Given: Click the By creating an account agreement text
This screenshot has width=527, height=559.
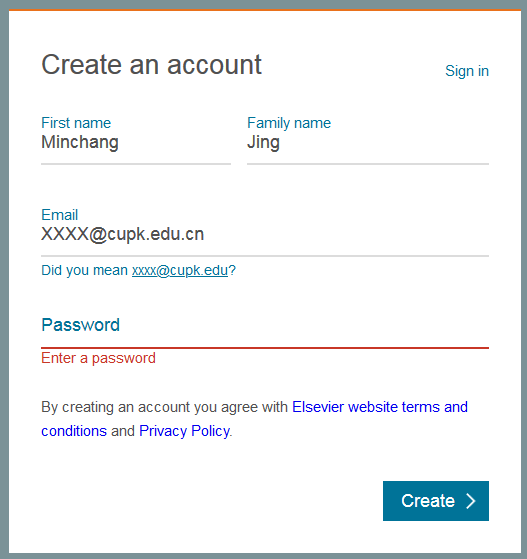Looking at the screenshot, I should click(x=164, y=407).
